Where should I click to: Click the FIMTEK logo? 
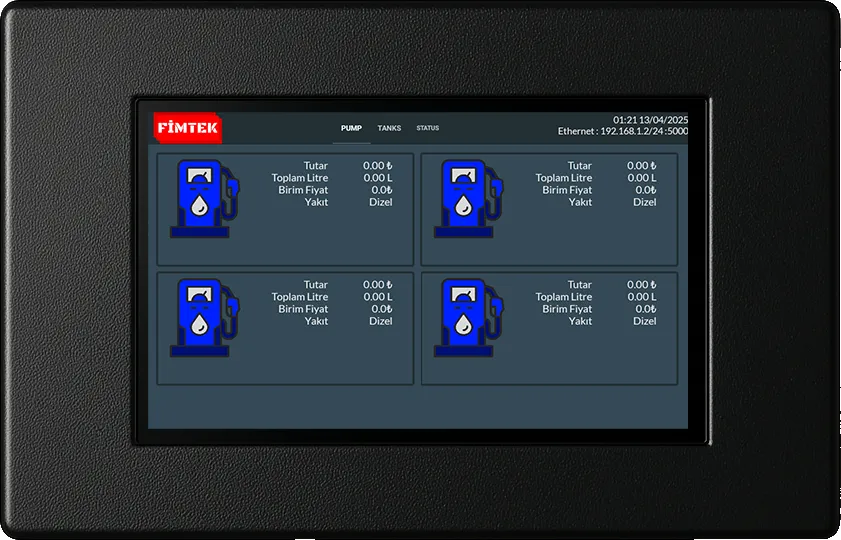[187, 128]
